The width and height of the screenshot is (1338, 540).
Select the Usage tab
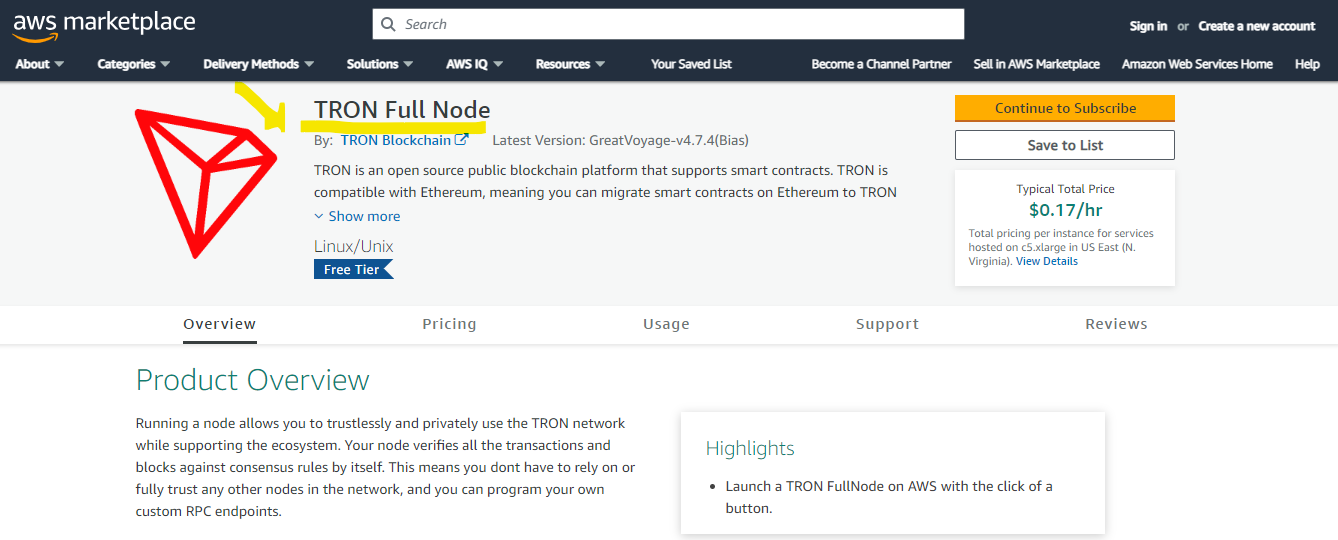(666, 324)
